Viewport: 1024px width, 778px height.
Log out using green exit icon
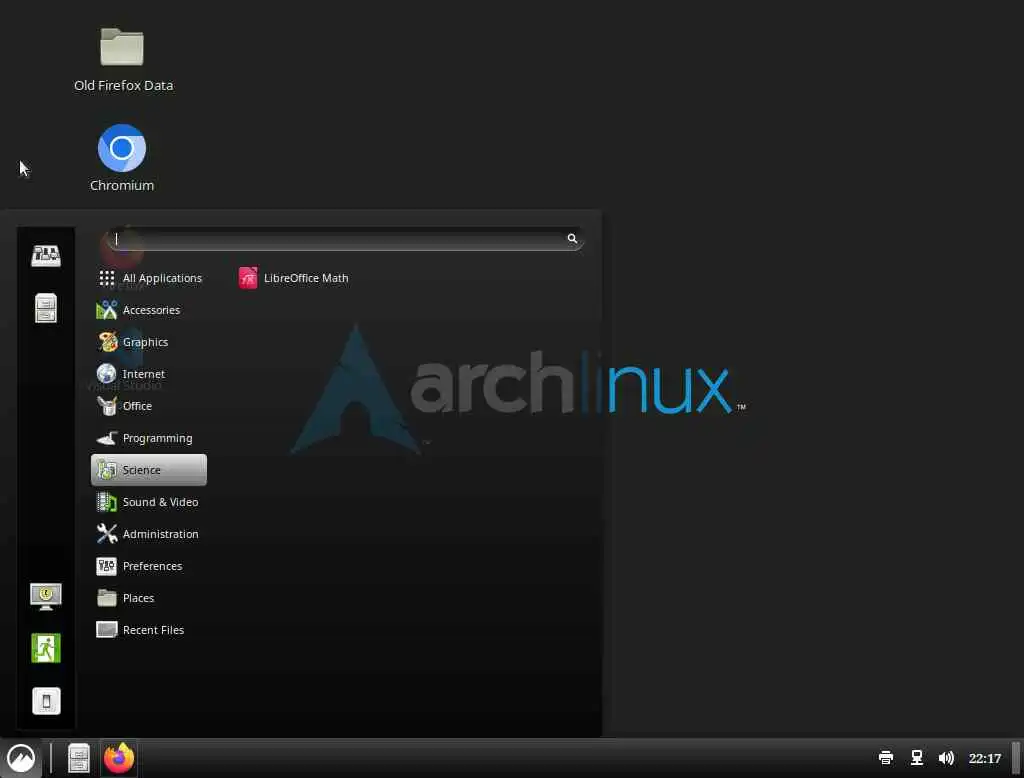(46, 648)
